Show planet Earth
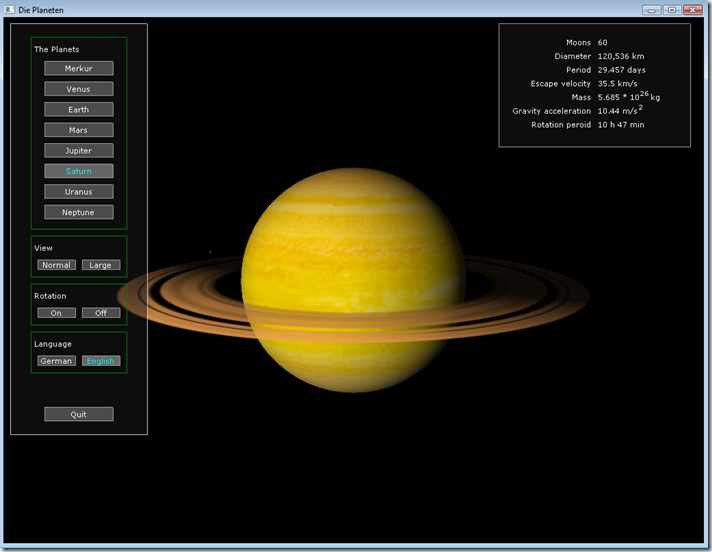Viewport: 712px width, 552px height. pyautogui.click(x=79, y=109)
